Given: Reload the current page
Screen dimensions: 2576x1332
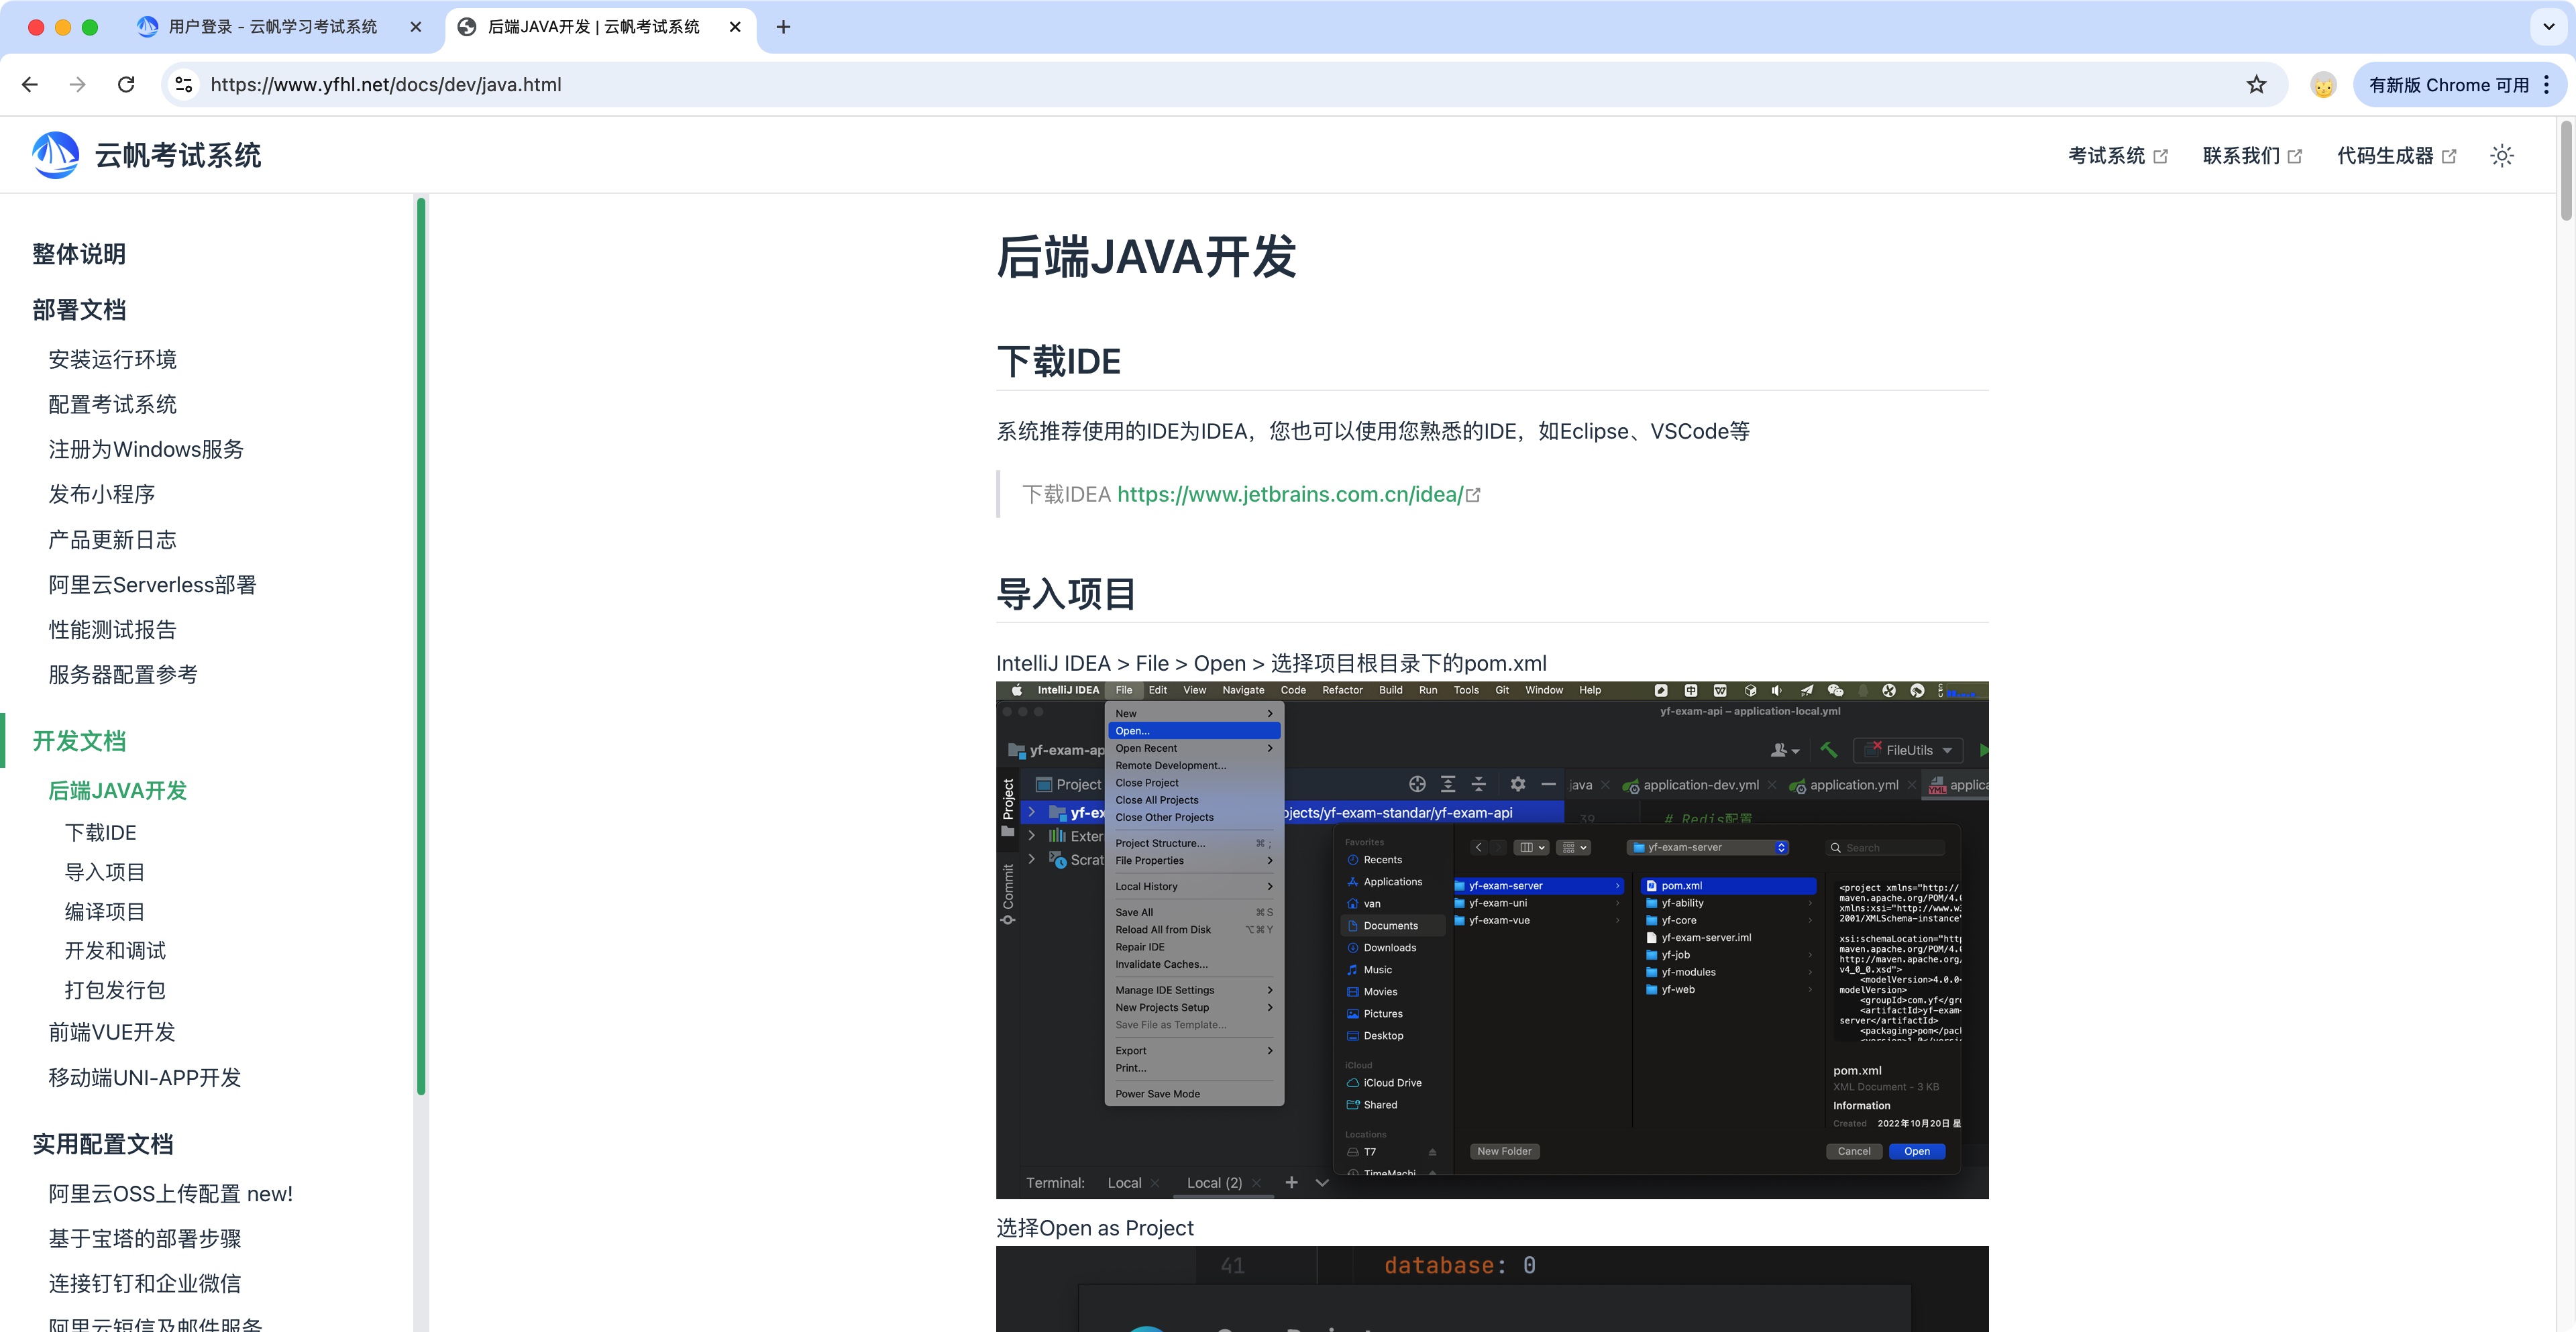Looking at the screenshot, I should tap(126, 84).
